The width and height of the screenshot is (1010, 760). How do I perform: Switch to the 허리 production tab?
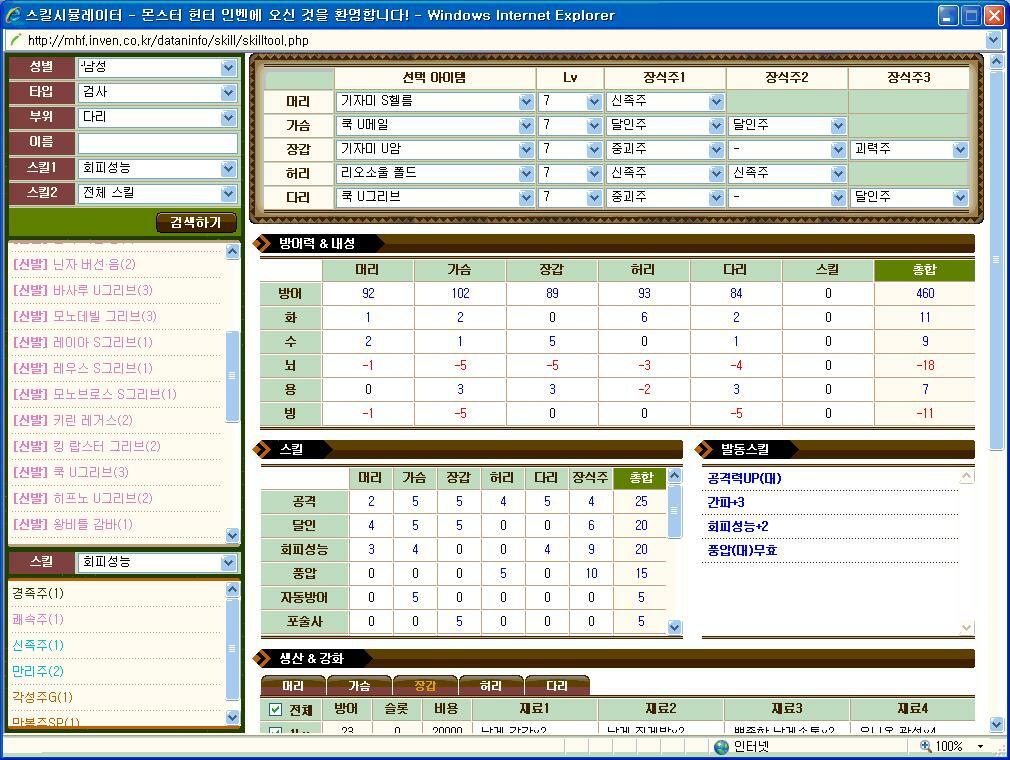491,686
